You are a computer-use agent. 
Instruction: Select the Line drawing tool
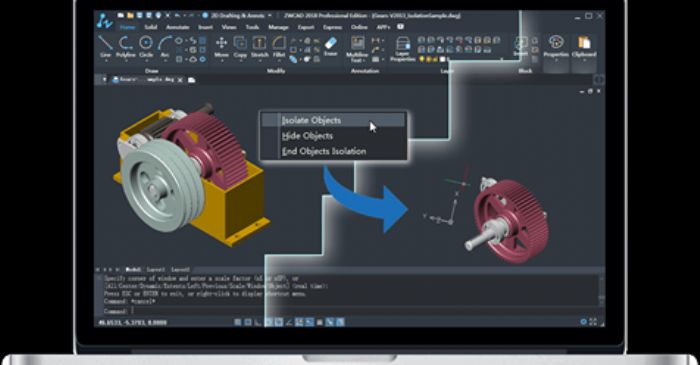click(x=105, y=46)
